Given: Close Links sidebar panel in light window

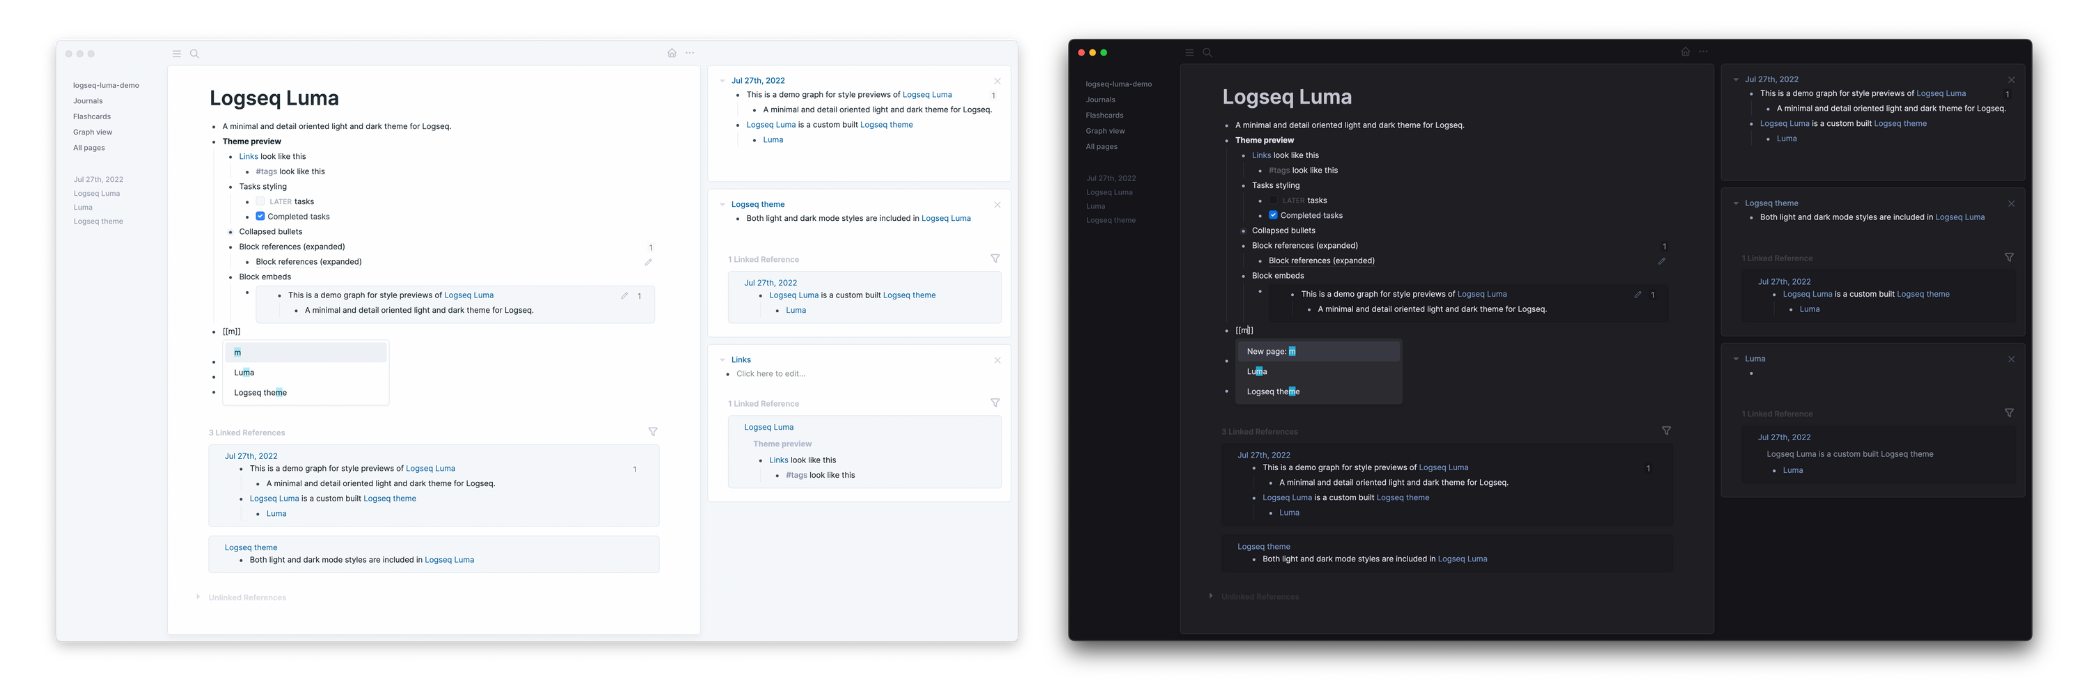Looking at the screenshot, I should pyautogui.click(x=997, y=360).
